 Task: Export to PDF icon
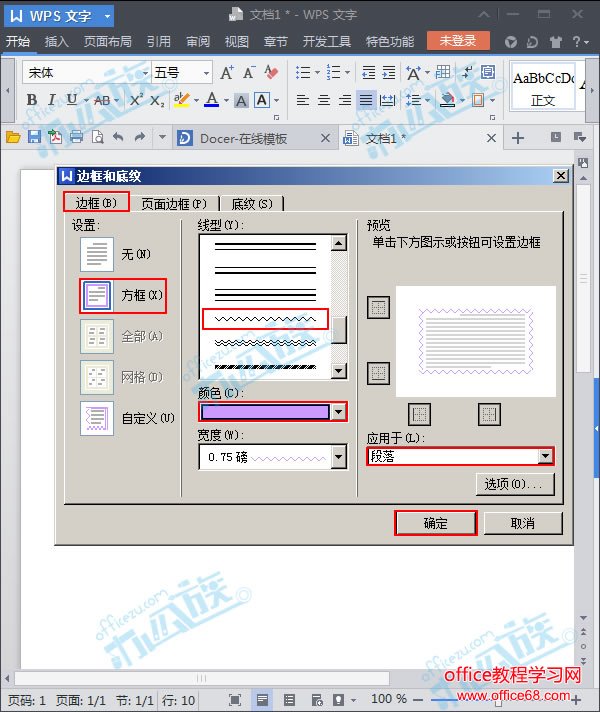(55, 137)
